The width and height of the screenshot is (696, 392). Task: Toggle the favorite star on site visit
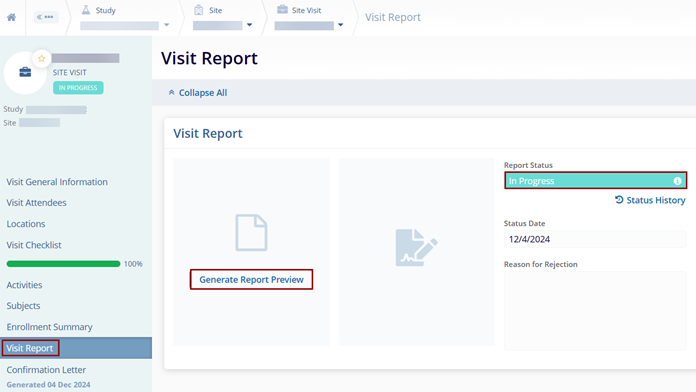[41, 58]
